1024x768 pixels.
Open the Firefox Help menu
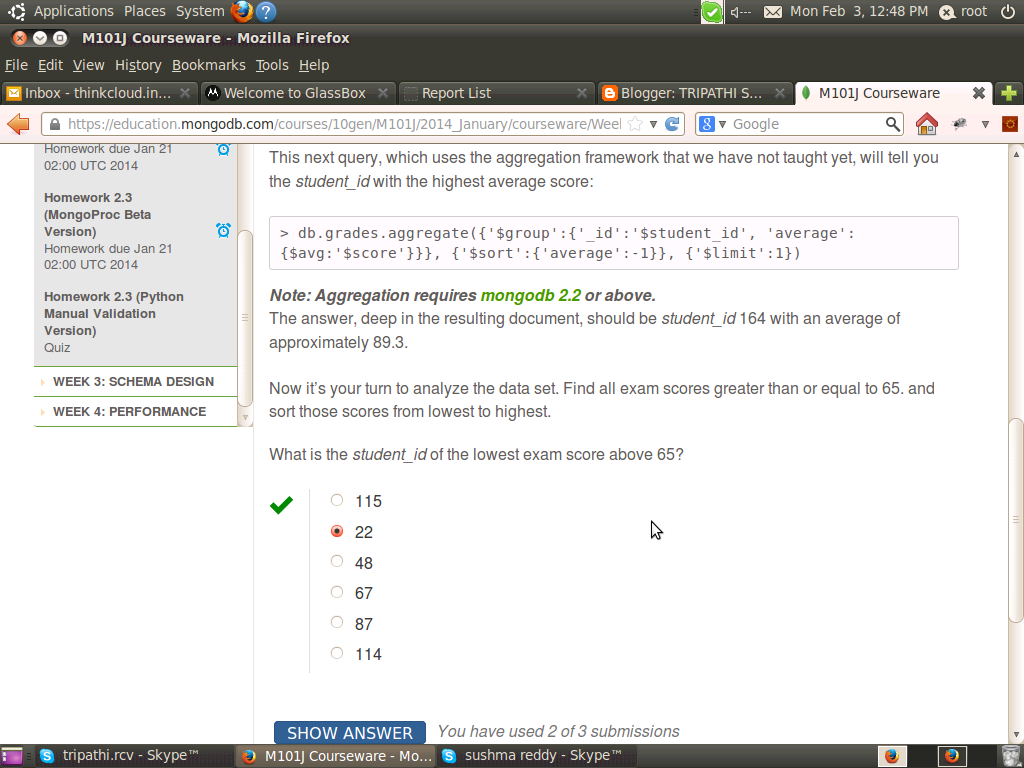(x=313, y=65)
